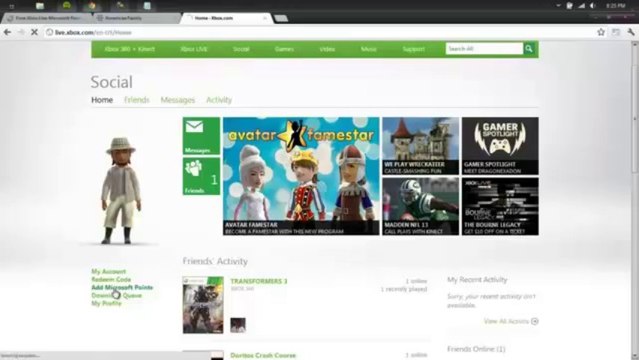The width and height of the screenshot is (639, 360).
Task: Click the green search magnifier button
Action: coord(529,49)
